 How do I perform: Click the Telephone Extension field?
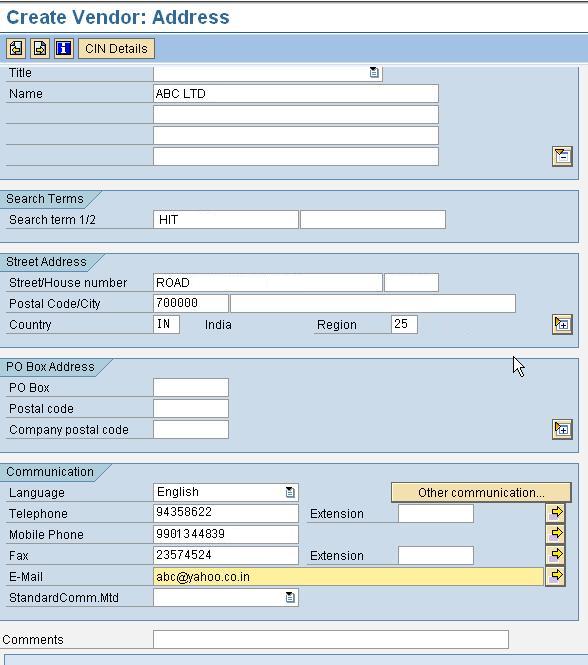point(436,513)
